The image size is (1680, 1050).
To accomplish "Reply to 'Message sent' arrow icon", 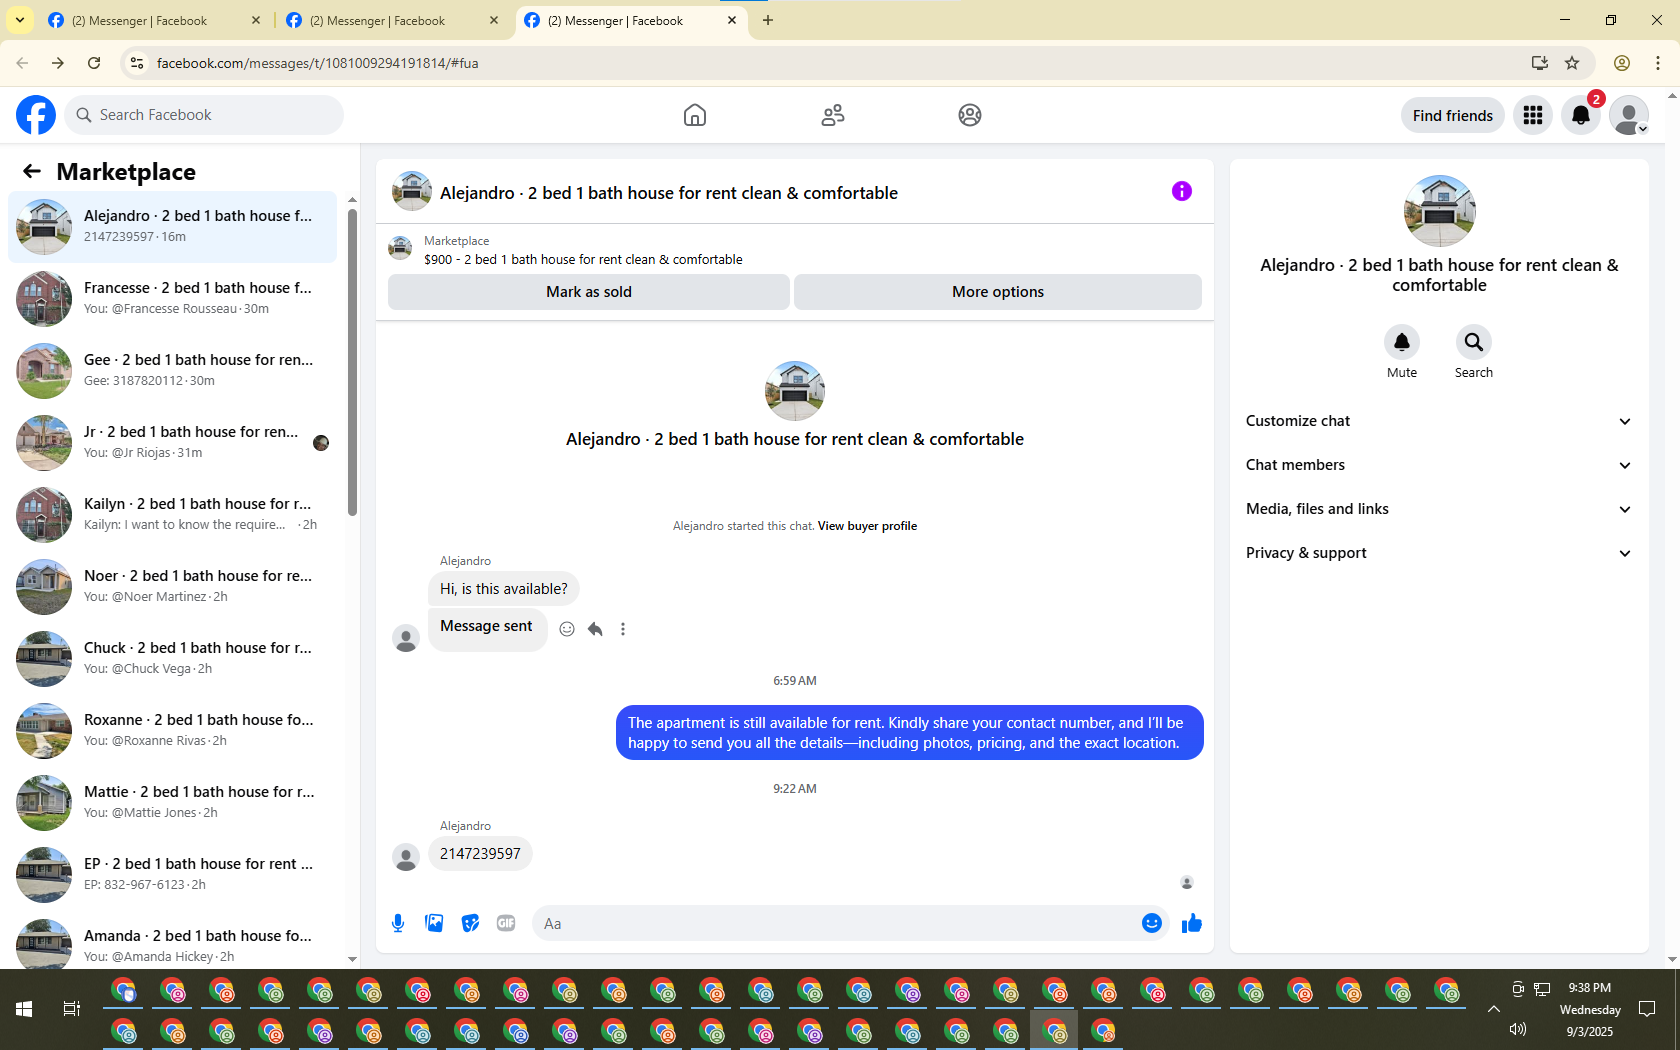I will [x=595, y=629].
